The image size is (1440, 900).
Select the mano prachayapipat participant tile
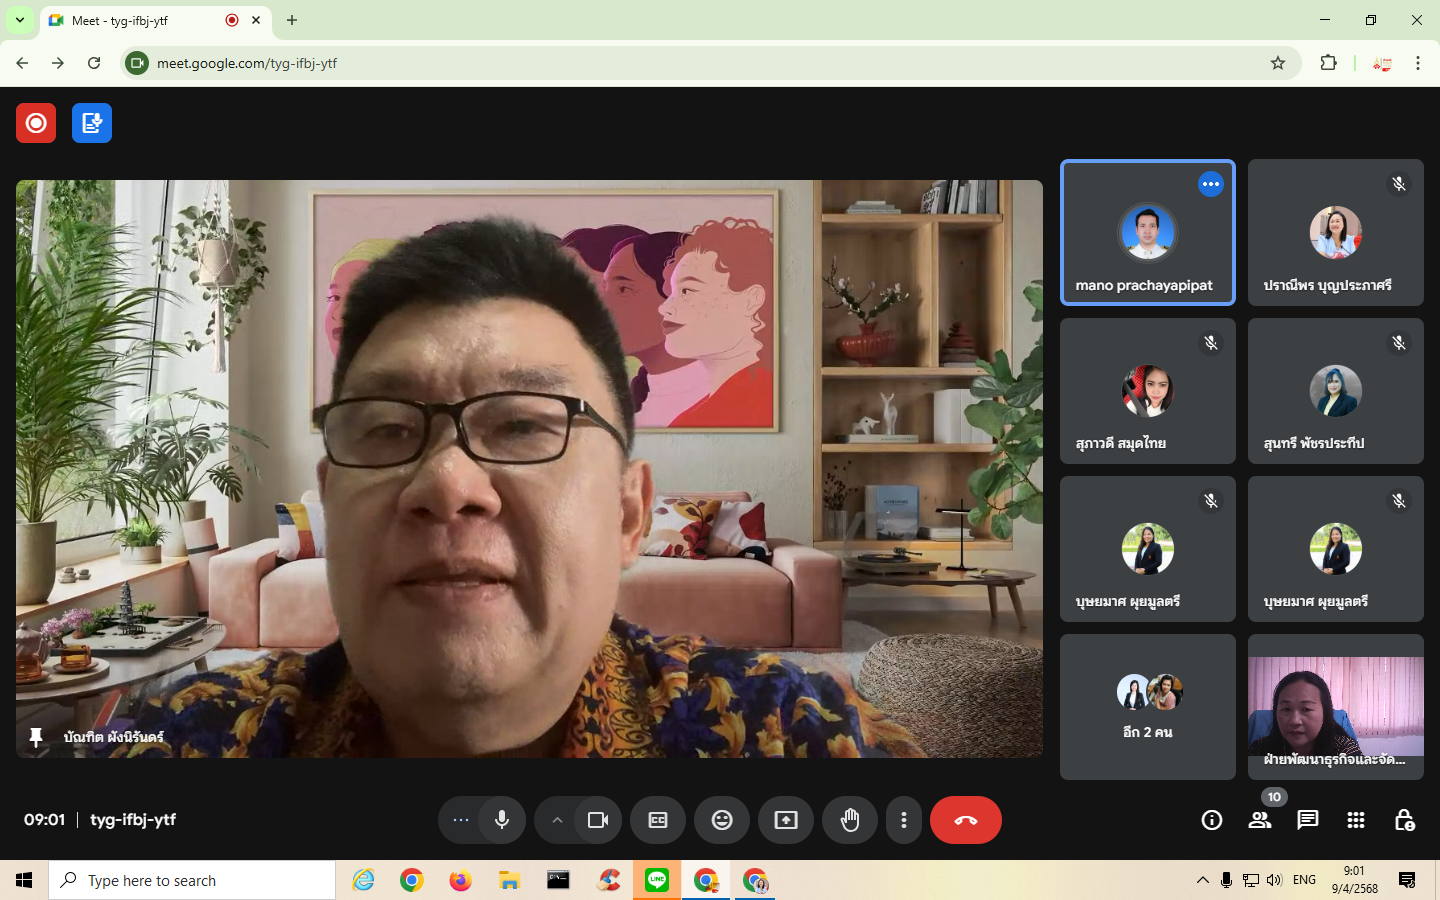(1148, 232)
